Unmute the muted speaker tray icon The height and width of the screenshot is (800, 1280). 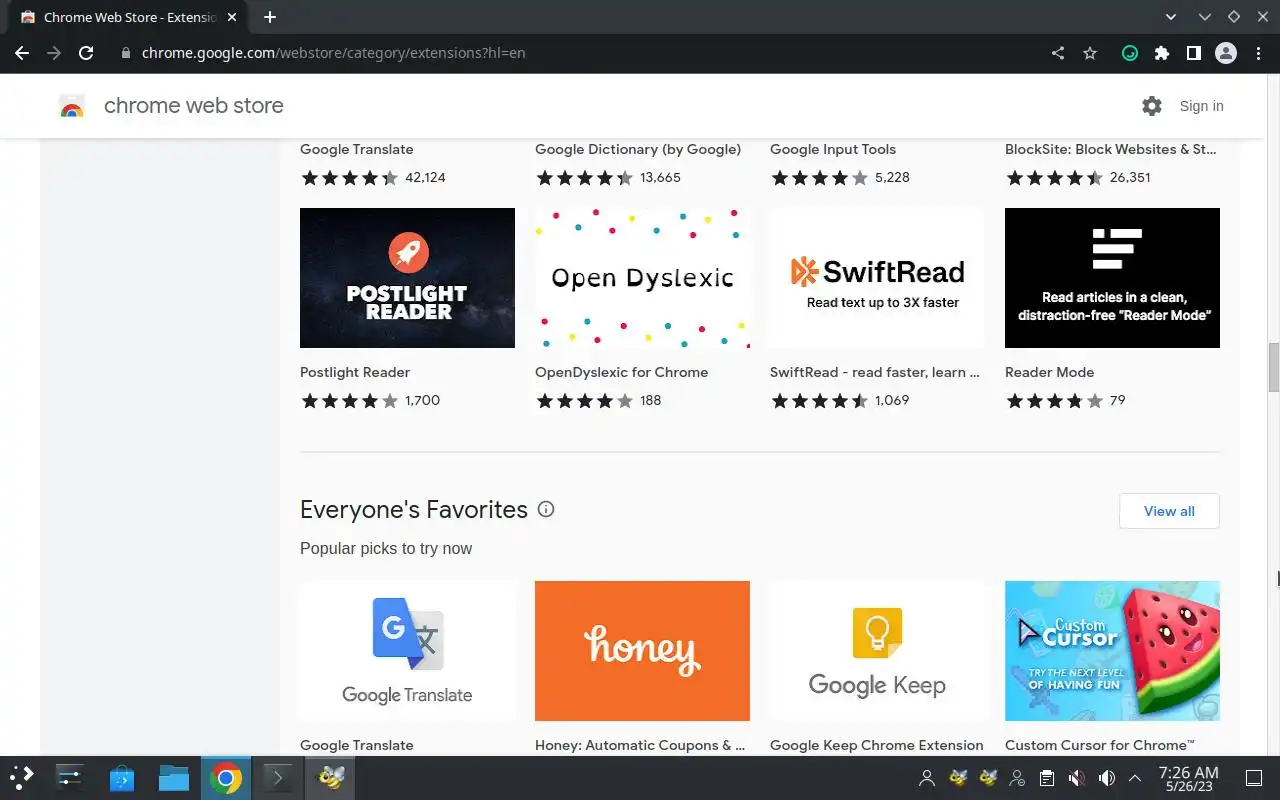[1076, 778]
